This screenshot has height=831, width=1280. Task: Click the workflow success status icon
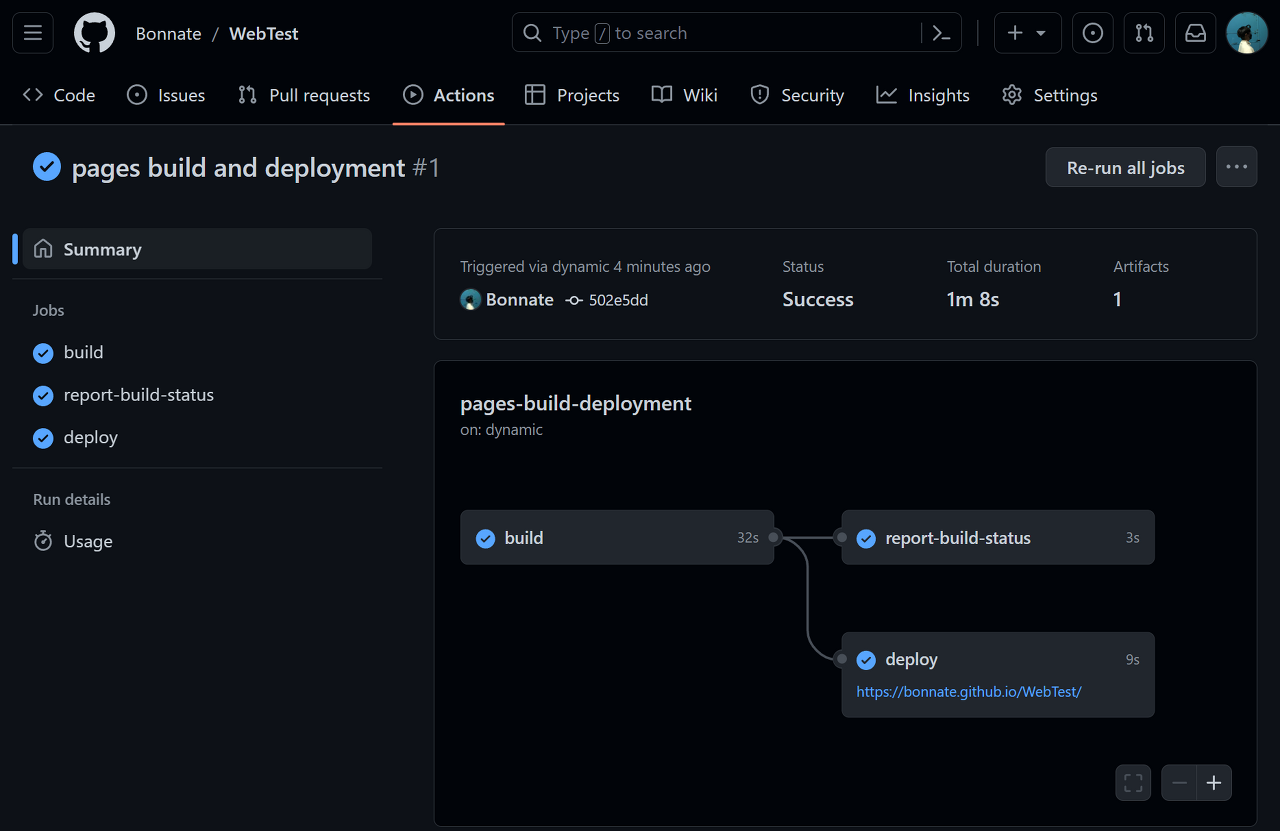(x=47, y=167)
